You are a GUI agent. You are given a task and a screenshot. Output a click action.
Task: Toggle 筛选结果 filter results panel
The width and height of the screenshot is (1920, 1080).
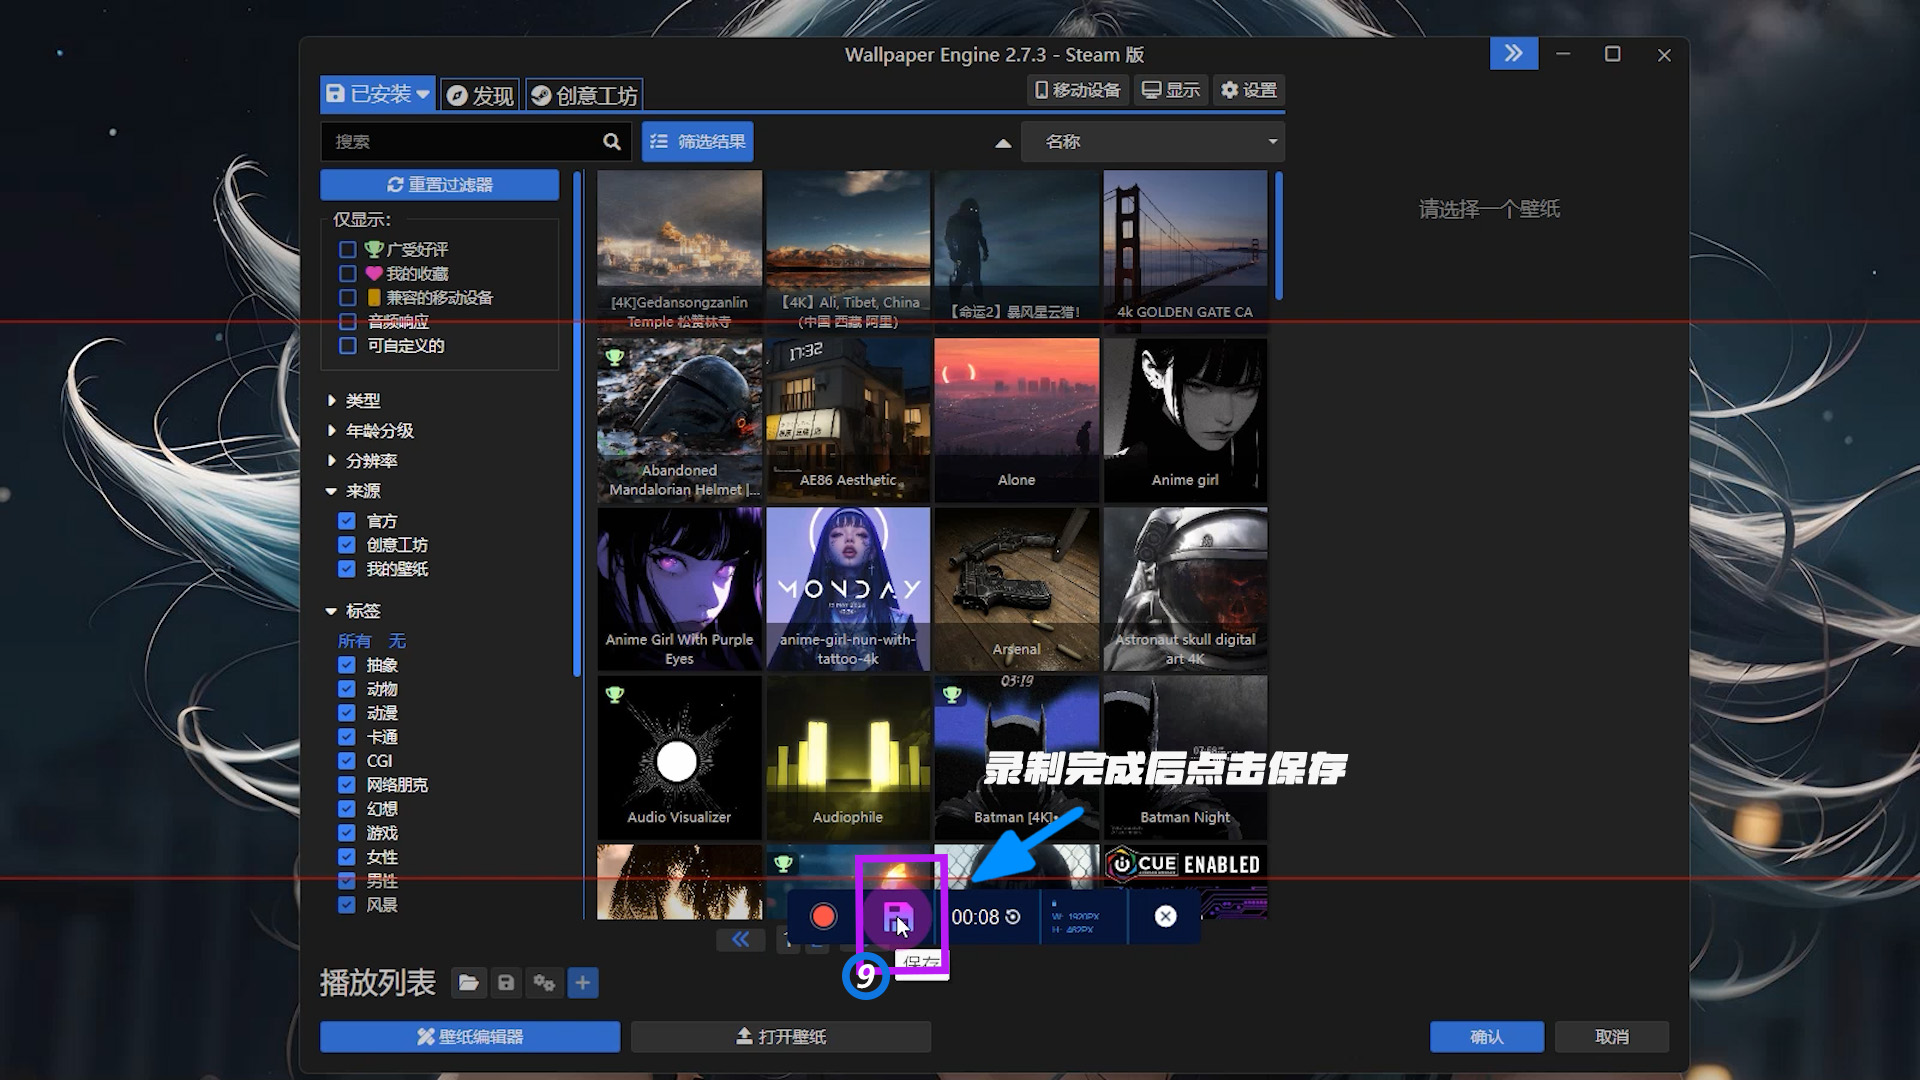click(x=698, y=142)
